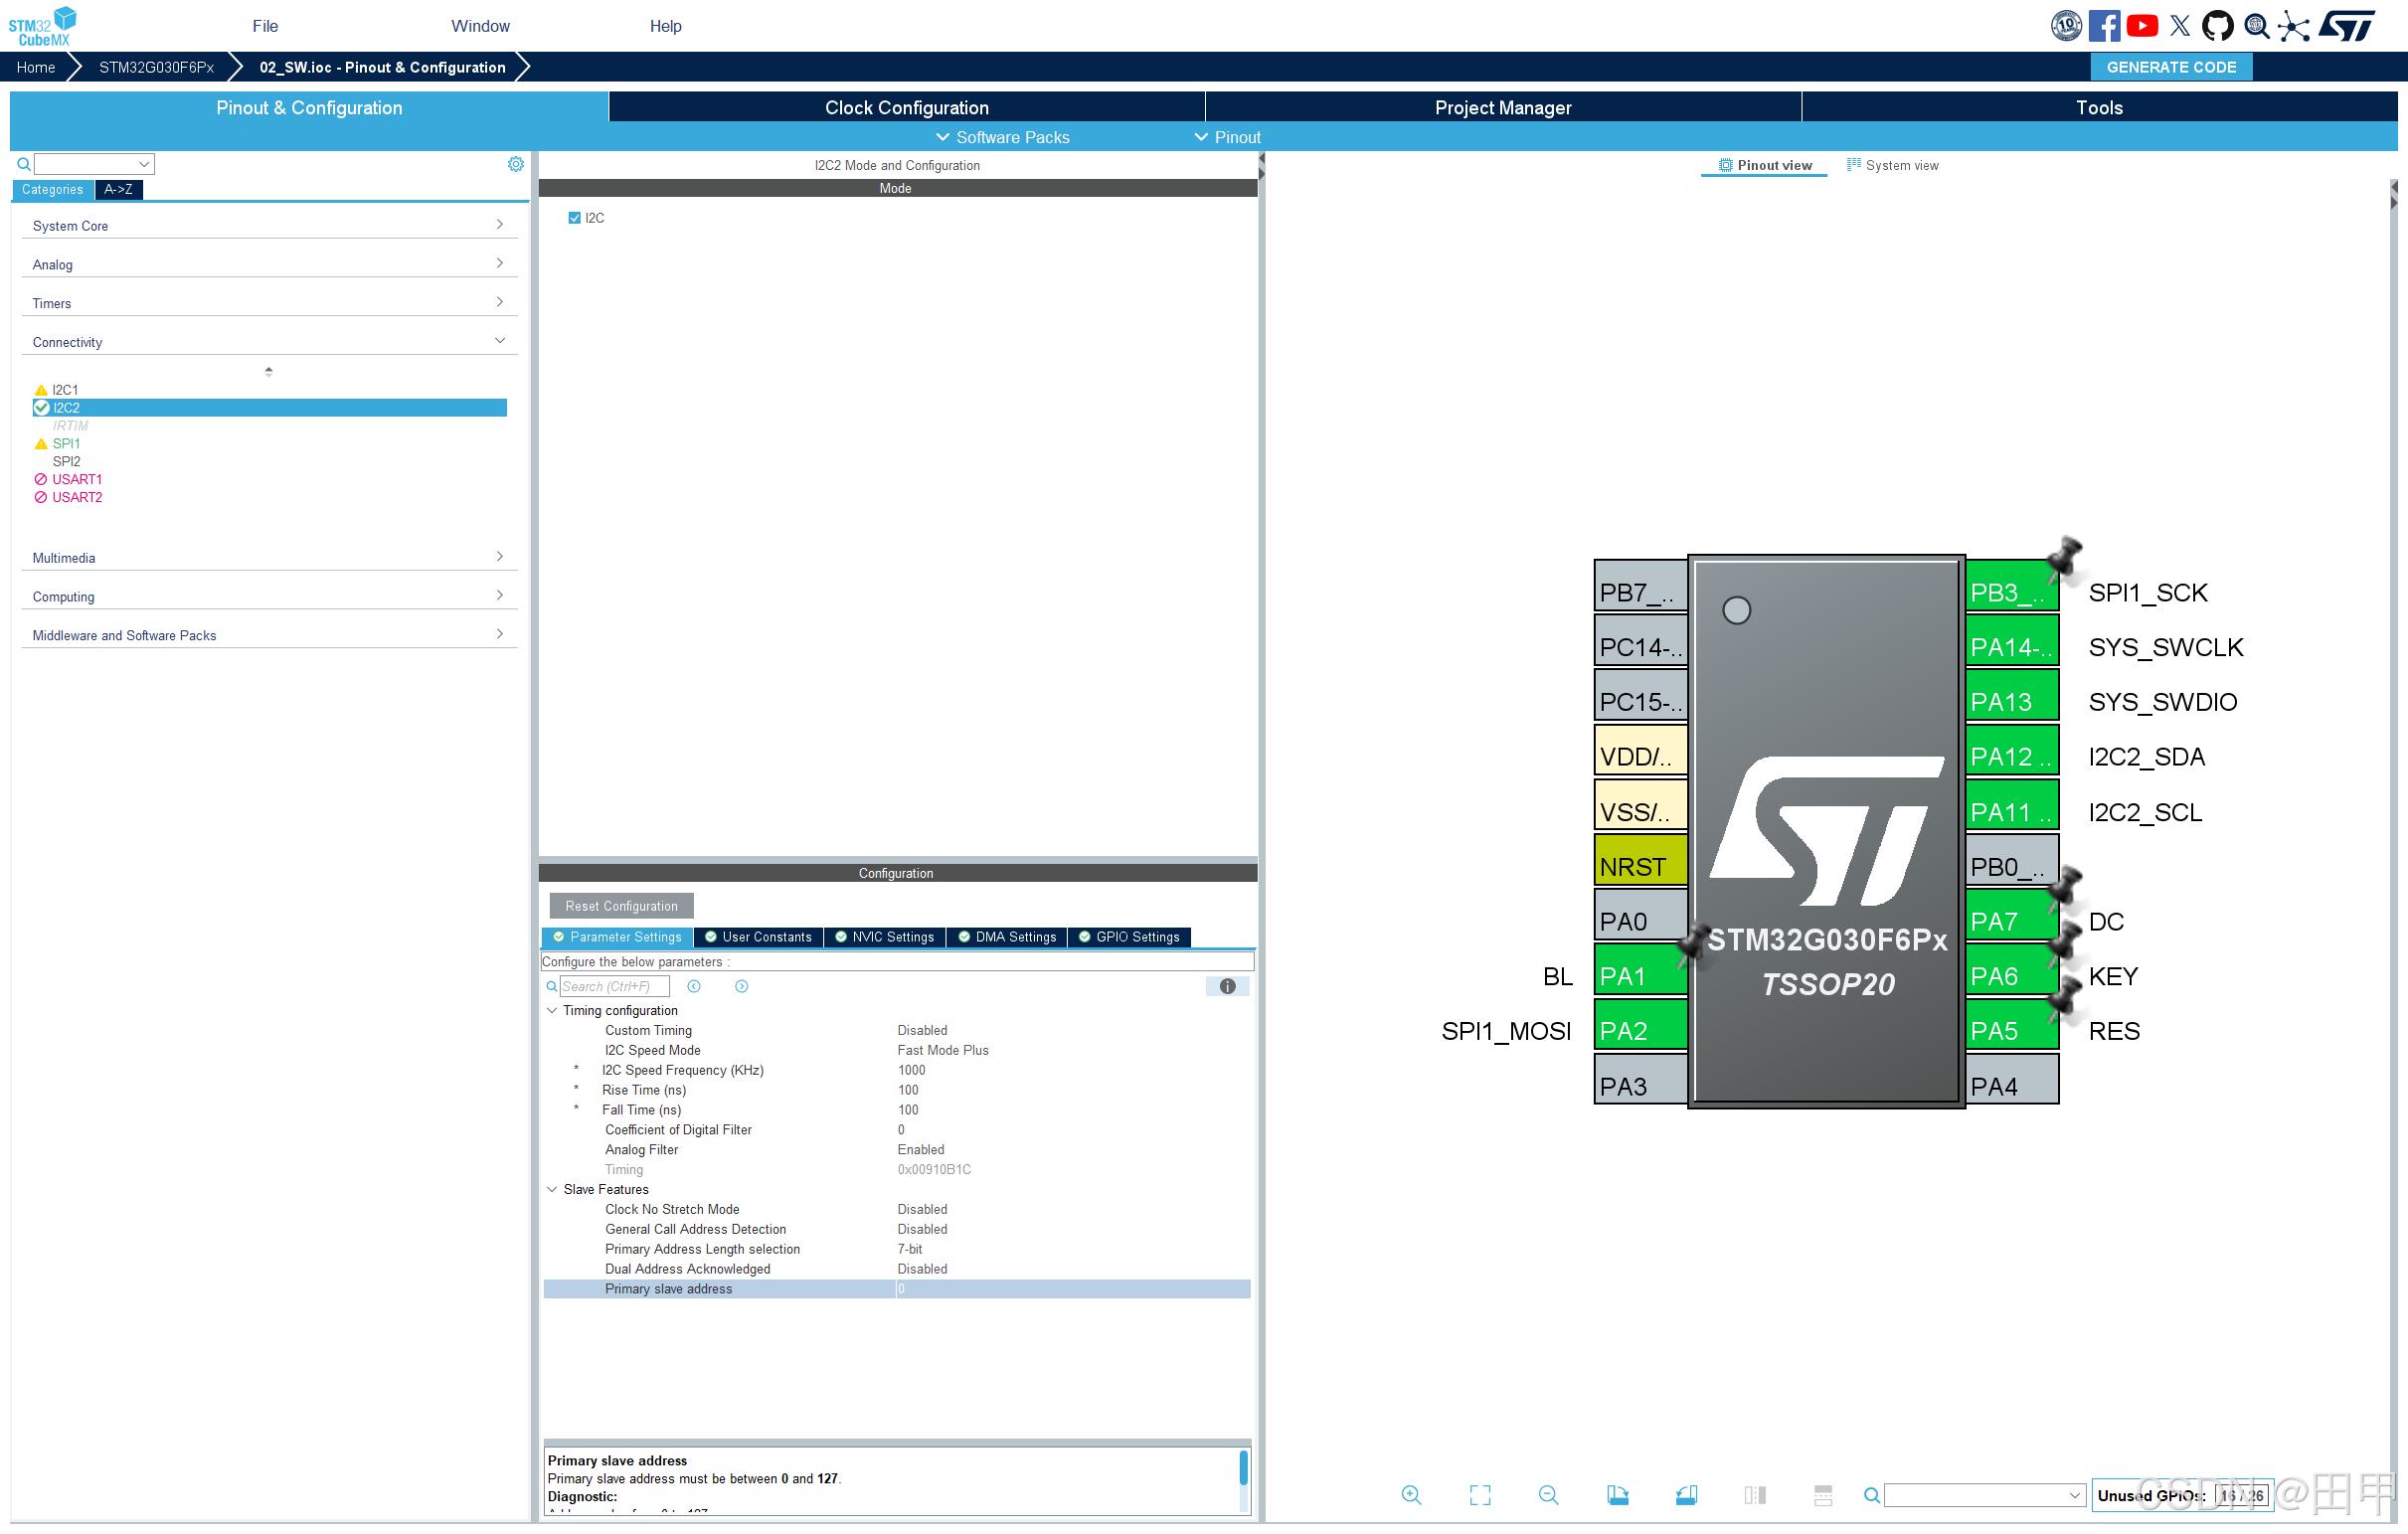Click the STM32CubeMX logo
Image resolution: width=2408 pixels, height=1534 pixels.
42,26
